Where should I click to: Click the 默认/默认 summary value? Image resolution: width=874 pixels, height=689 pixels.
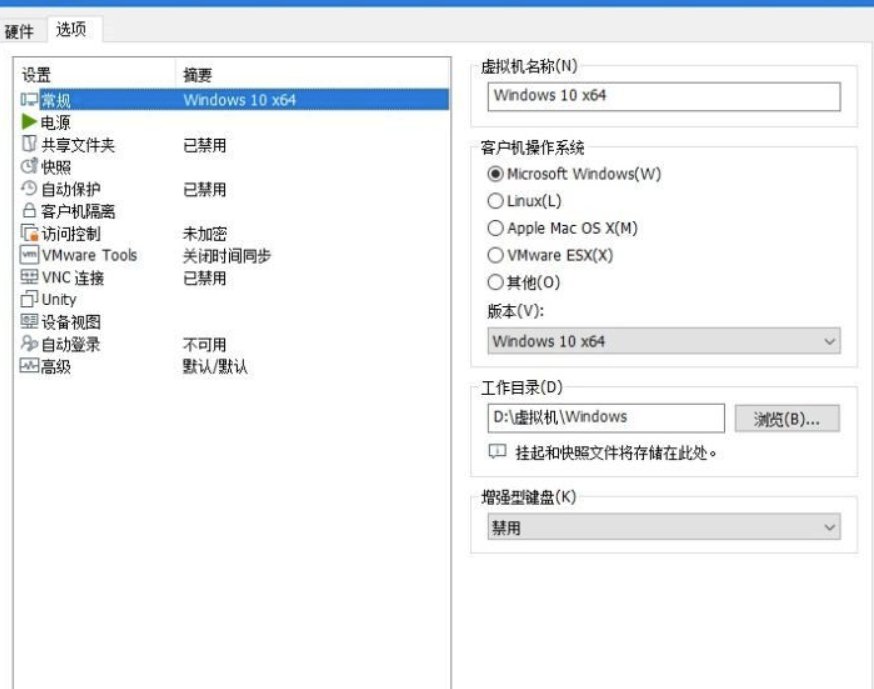click(x=215, y=366)
